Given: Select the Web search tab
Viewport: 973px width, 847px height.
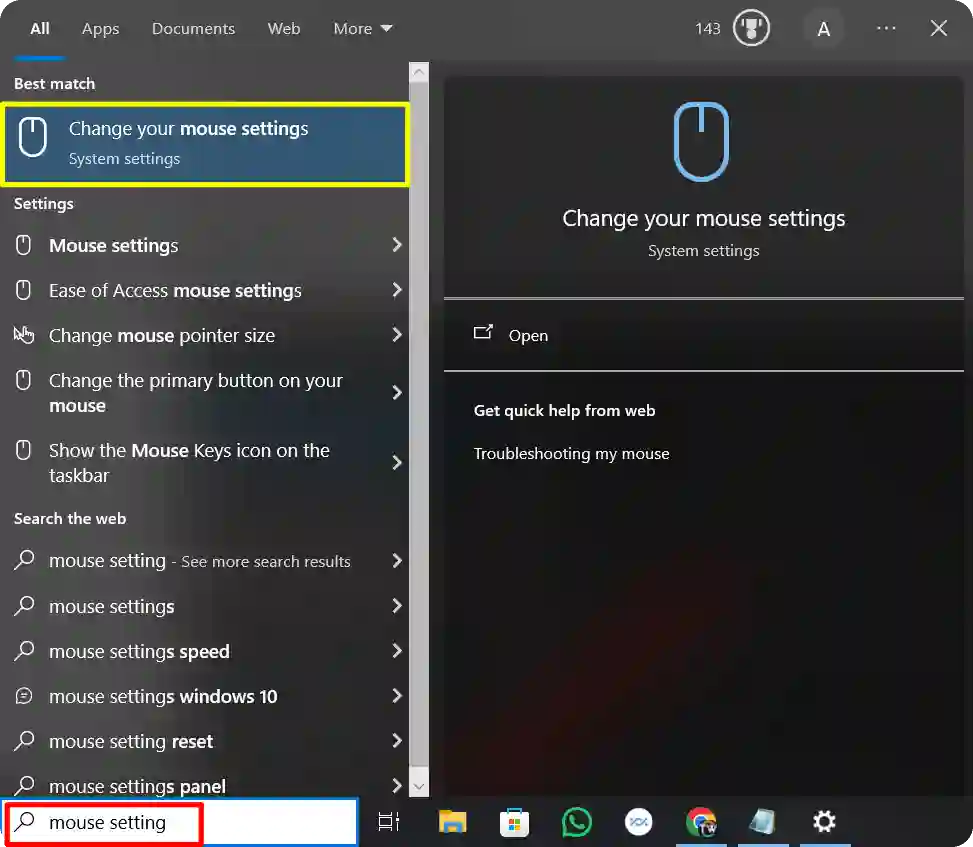Looking at the screenshot, I should pyautogui.click(x=283, y=28).
